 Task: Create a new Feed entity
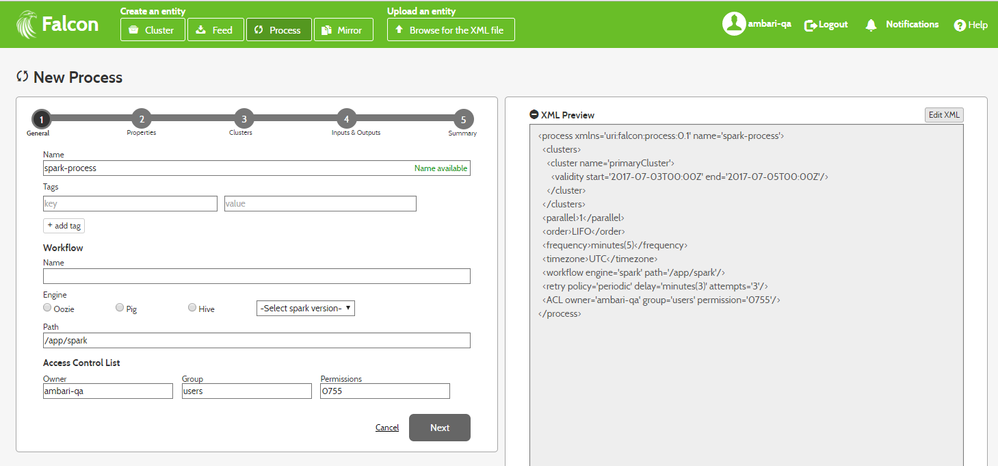point(215,30)
